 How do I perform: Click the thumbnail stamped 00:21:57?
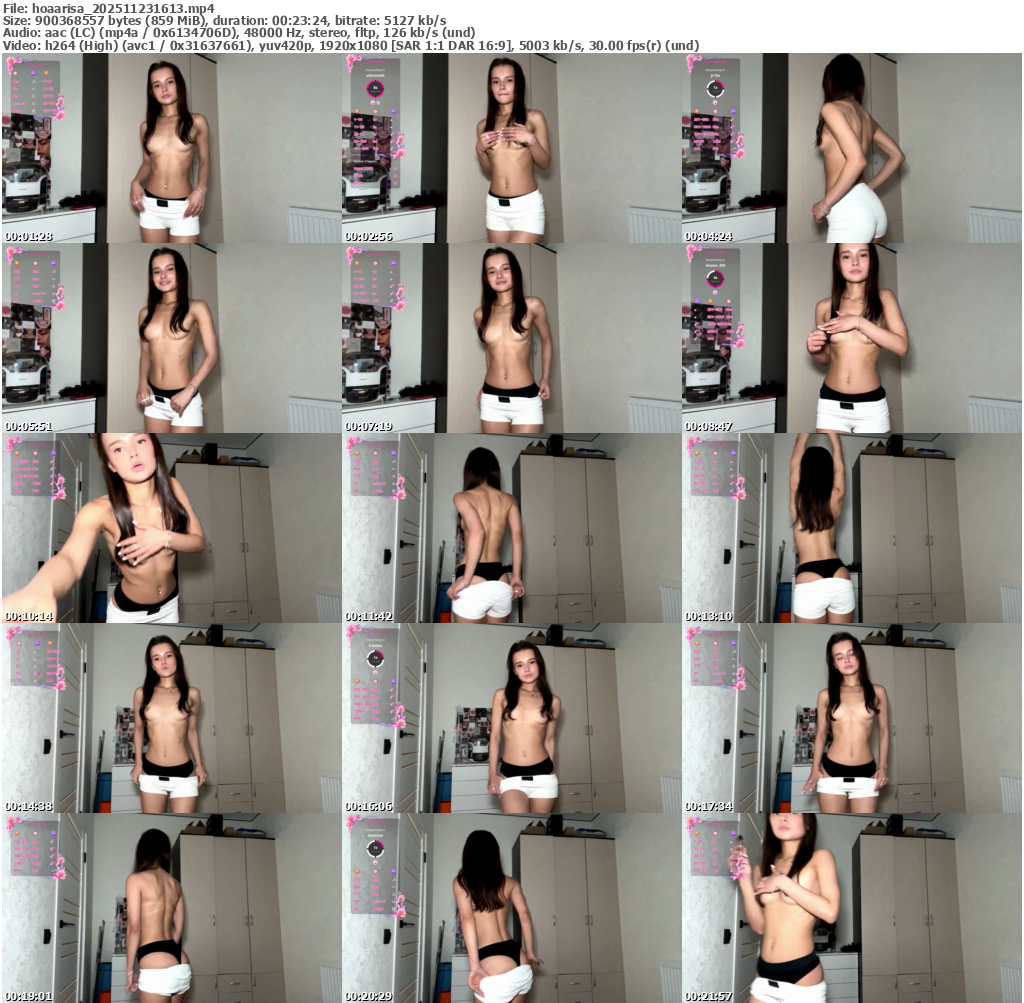pyautogui.click(x=852, y=908)
